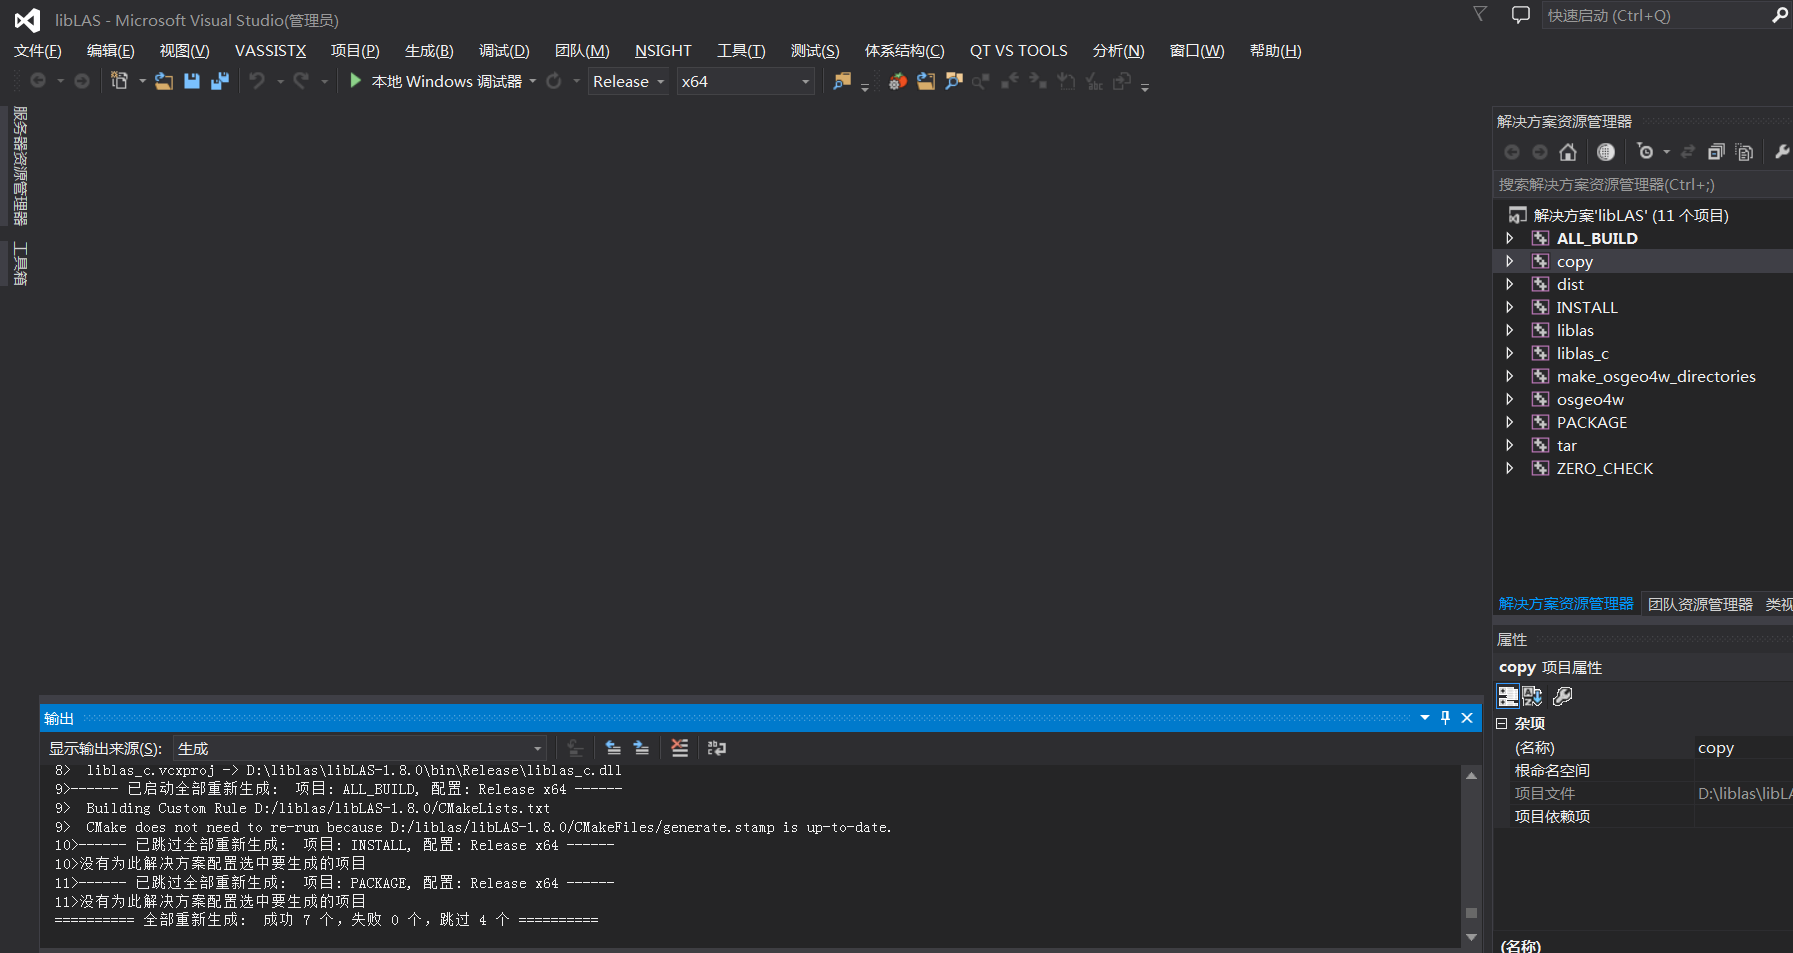Save the current file with the floppy disk icon
Screen dimensions: 1793x953
point(192,81)
